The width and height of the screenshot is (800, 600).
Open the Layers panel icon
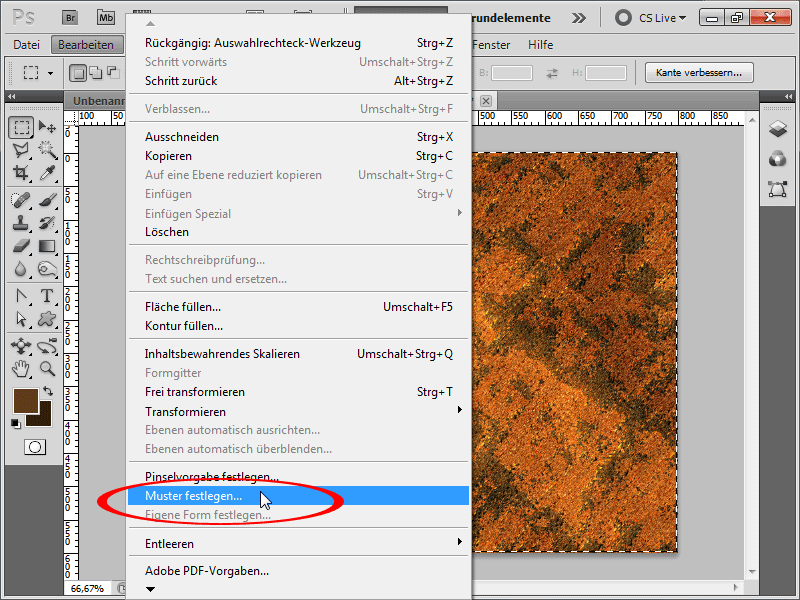tap(778, 129)
